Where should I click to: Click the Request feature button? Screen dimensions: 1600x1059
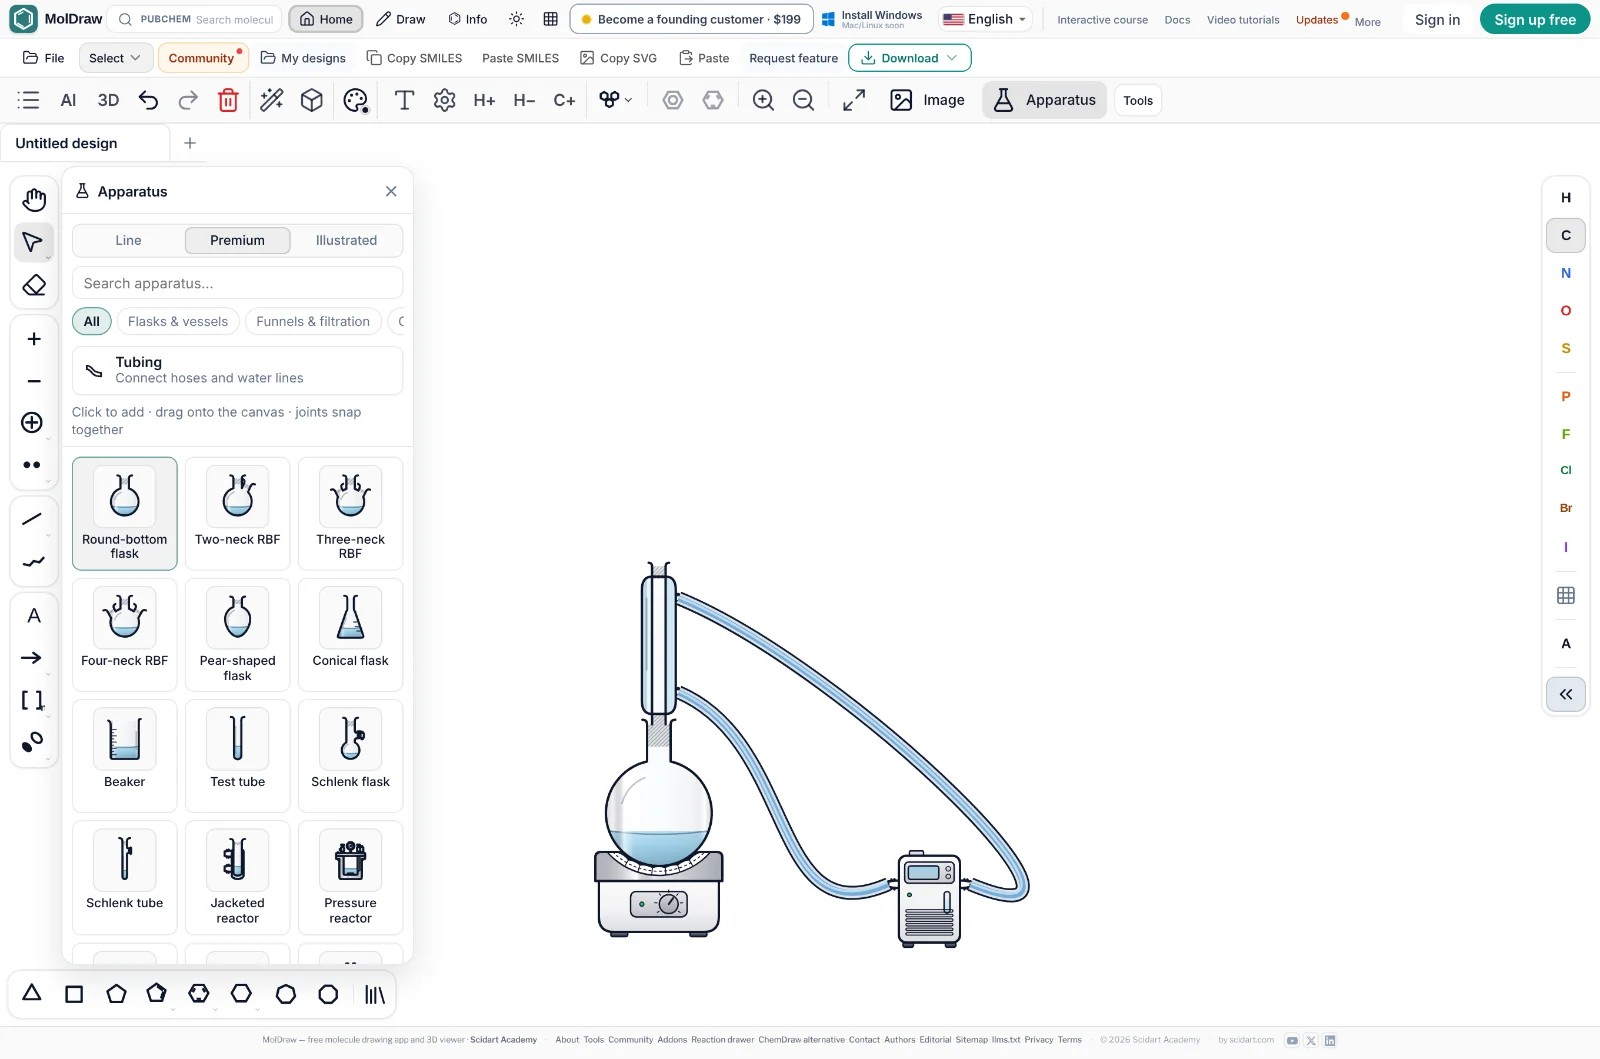[793, 58]
